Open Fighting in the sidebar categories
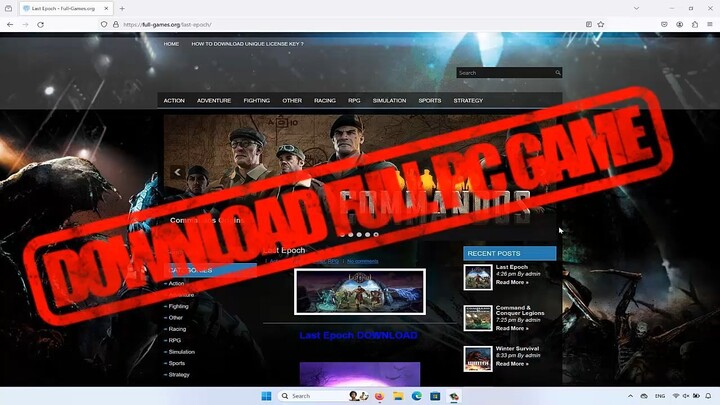 pyautogui.click(x=178, y=306)
